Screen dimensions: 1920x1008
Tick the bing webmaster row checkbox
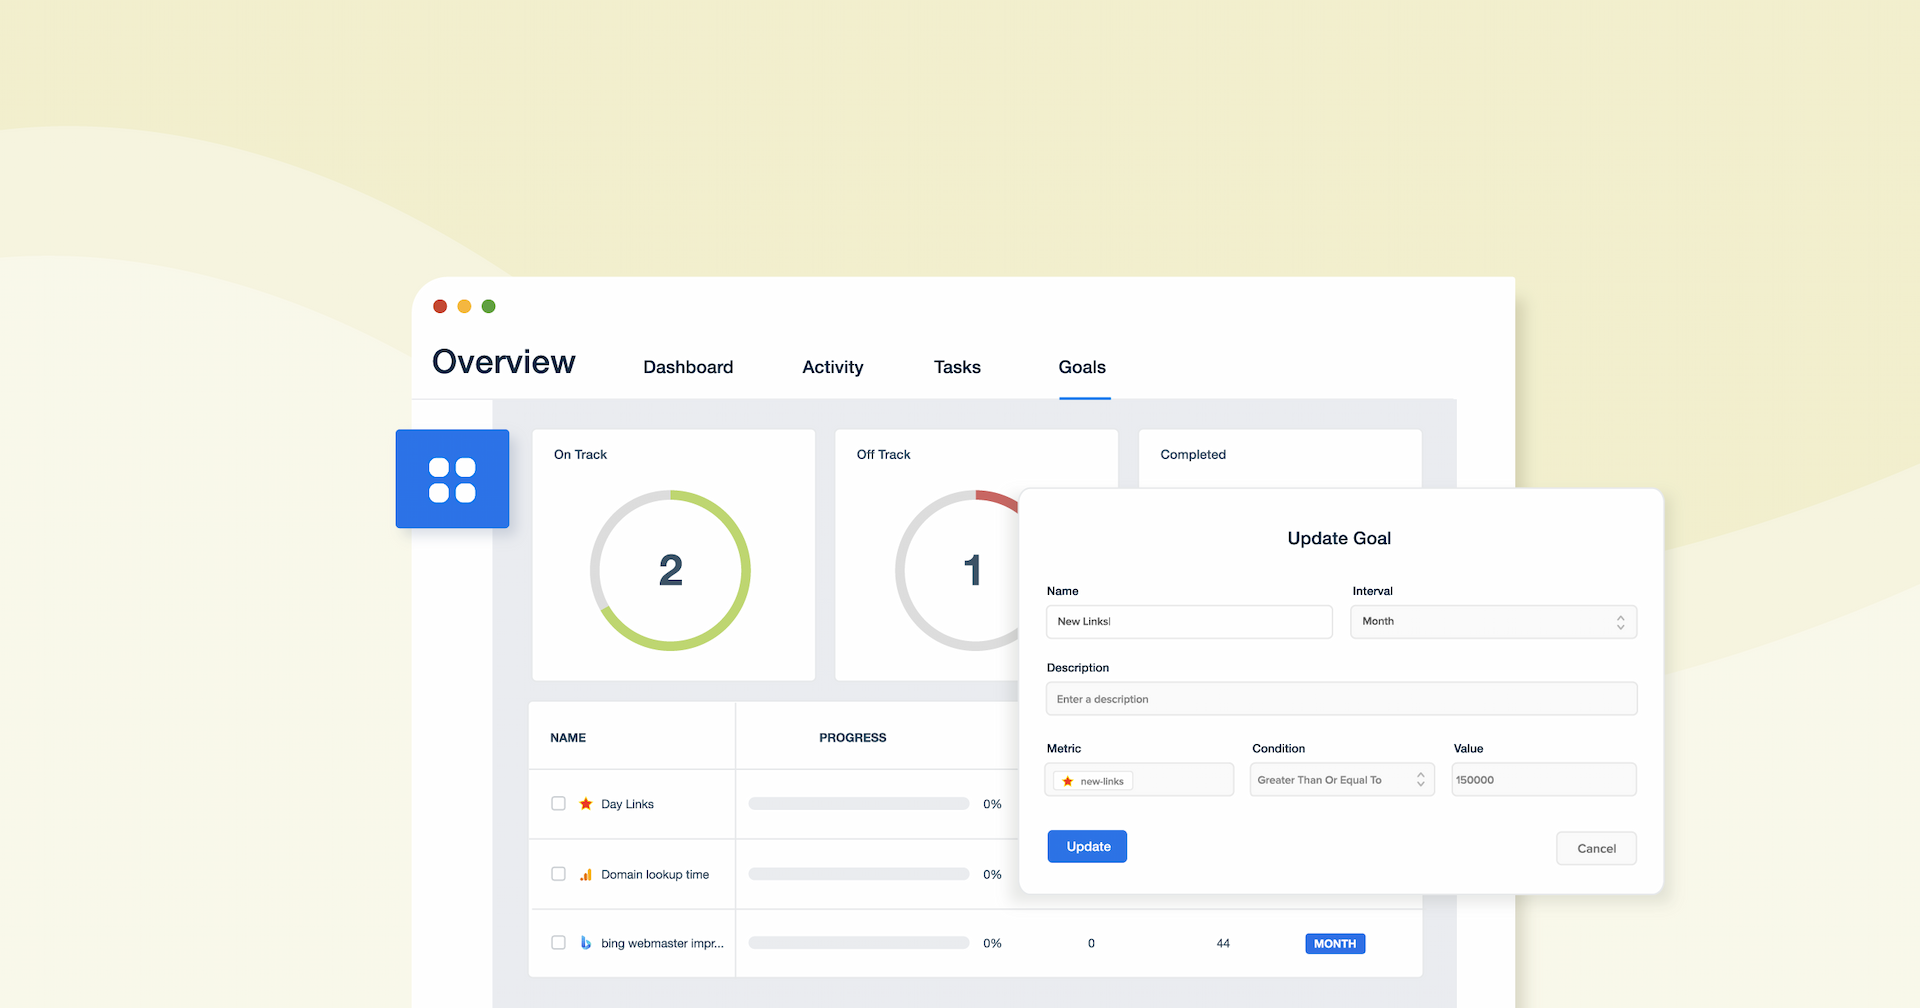coord(559,943)
